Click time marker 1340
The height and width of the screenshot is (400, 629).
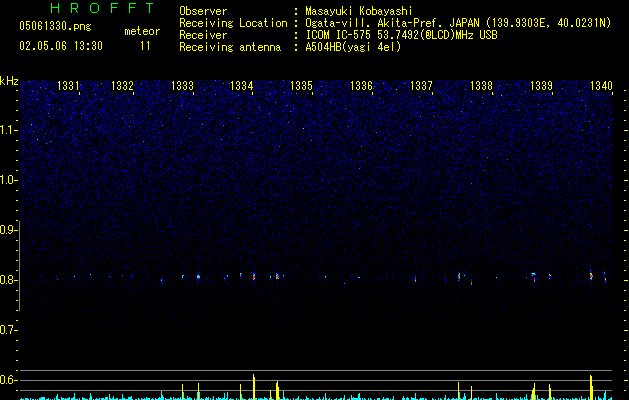tap(602, 85)
